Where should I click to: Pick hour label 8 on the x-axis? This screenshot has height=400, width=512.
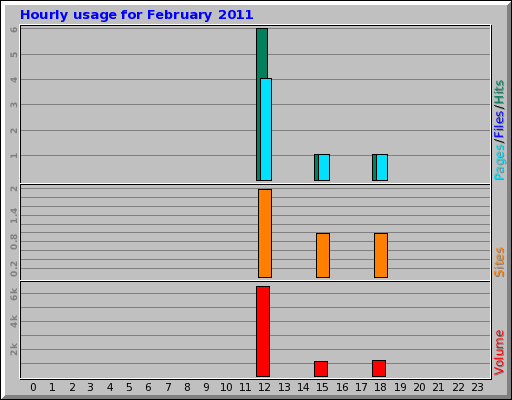[187, 387]
